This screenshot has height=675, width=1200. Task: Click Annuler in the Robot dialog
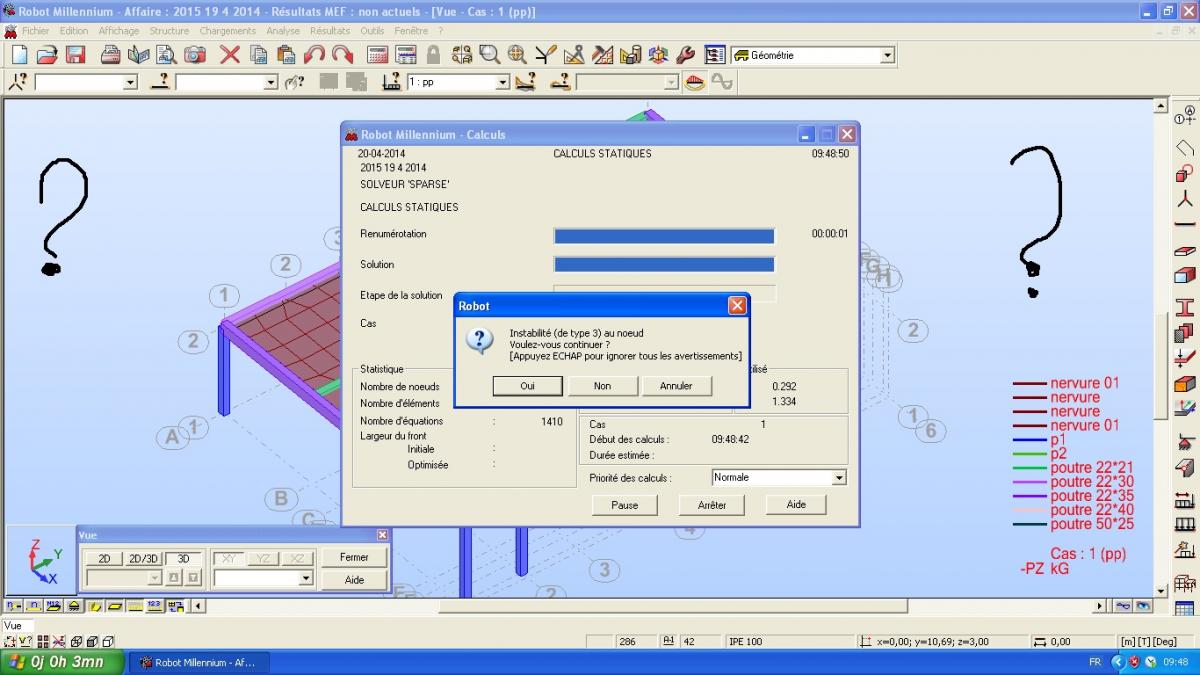click(676, 386)
